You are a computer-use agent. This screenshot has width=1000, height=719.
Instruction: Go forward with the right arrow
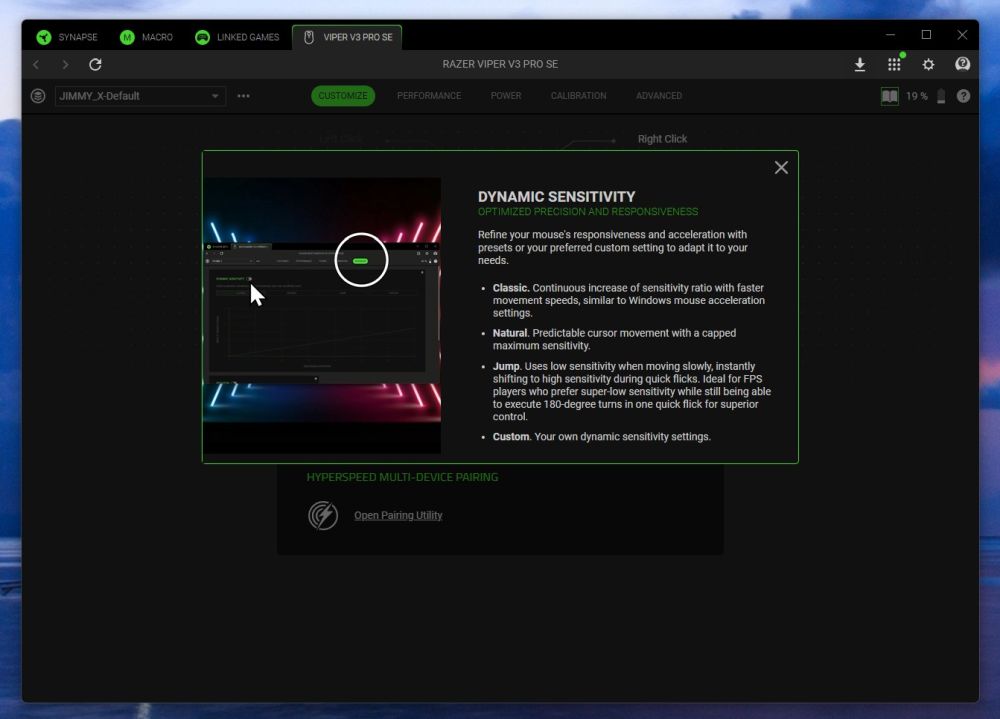pyautogui.click(x=66, y=65)
